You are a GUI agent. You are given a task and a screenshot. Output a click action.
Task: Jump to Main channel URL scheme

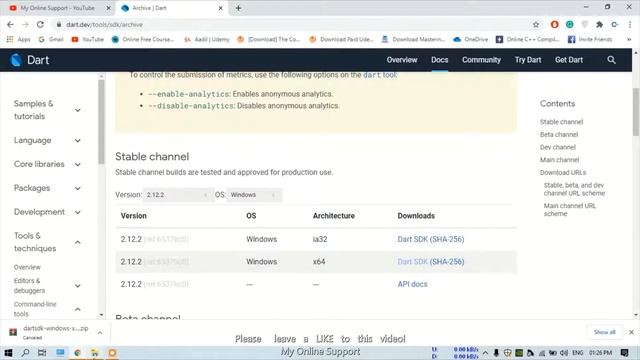point(570,209)
